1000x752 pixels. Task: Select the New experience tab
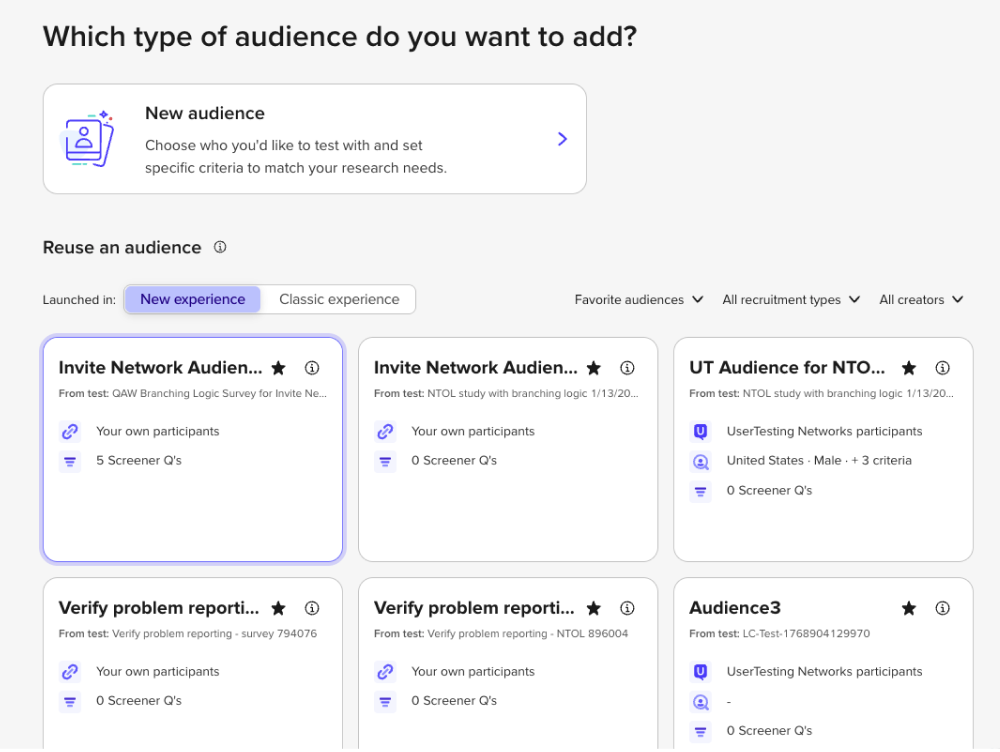click(192, 299)
